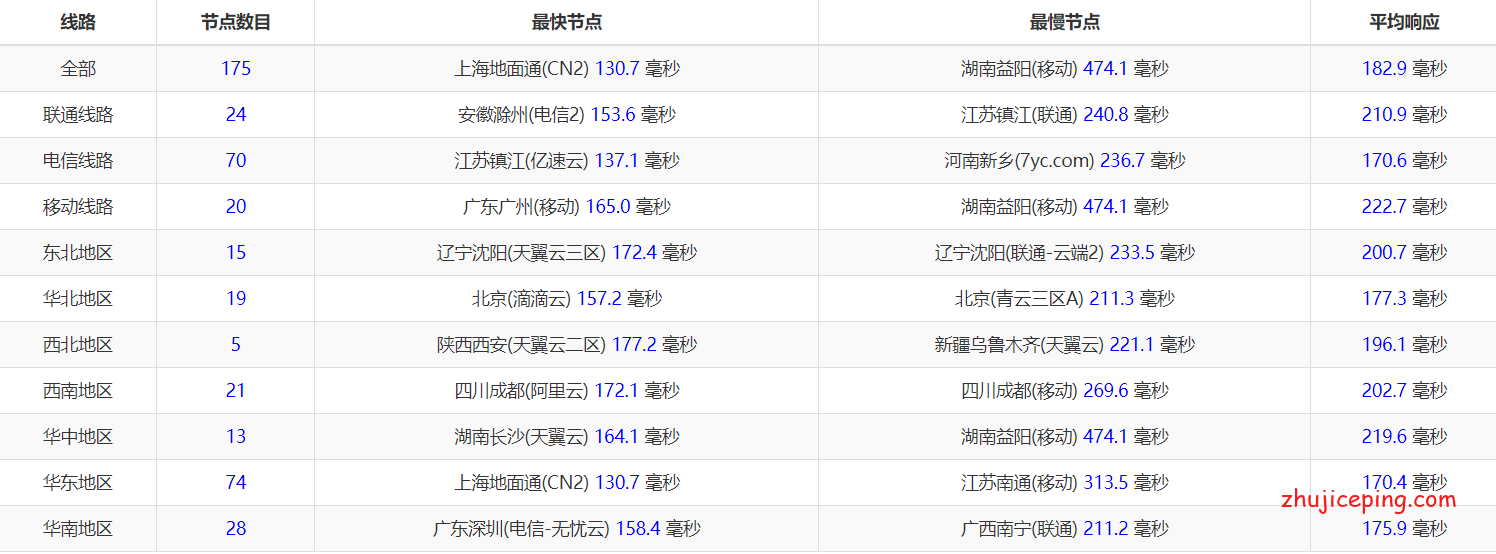Click fastest node 北京(滴滴云) 157.2 毫秒
The image size is (1496, 554).
(x=567, y=299)
